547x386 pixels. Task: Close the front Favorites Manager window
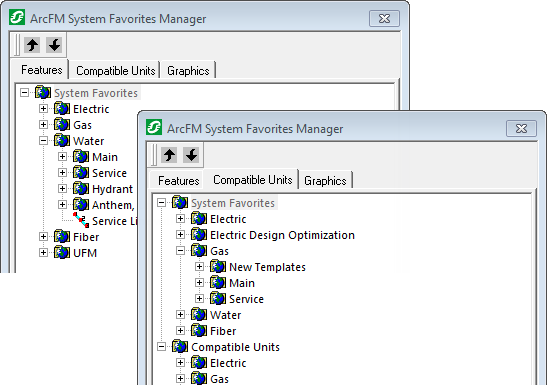[x=521, y=129]
